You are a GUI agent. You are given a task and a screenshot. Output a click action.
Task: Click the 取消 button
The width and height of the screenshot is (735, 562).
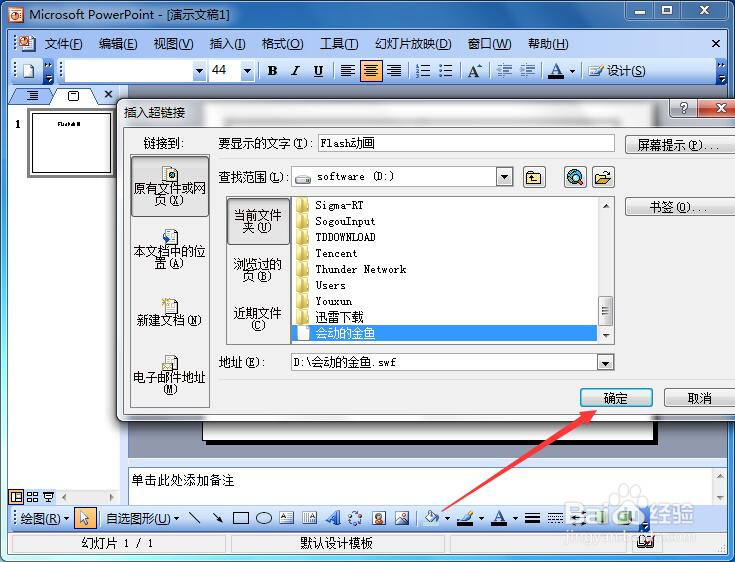pyautogui.click(x=699, y=398)
